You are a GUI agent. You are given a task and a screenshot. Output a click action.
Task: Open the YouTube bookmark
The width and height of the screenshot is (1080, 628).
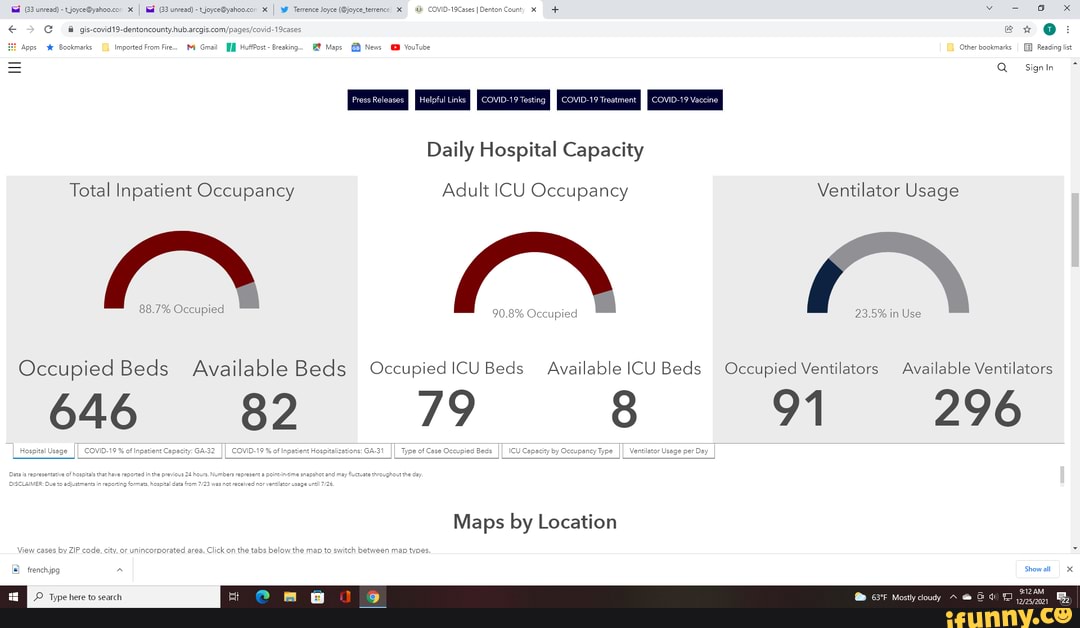tap(410, 47)
